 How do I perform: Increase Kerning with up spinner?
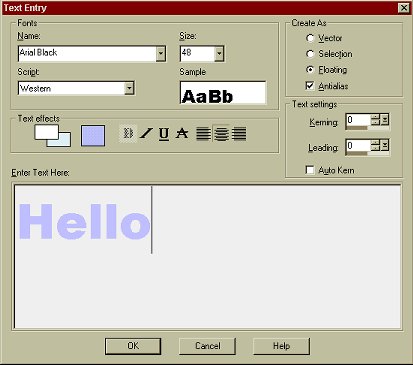[x=376, y=117]
